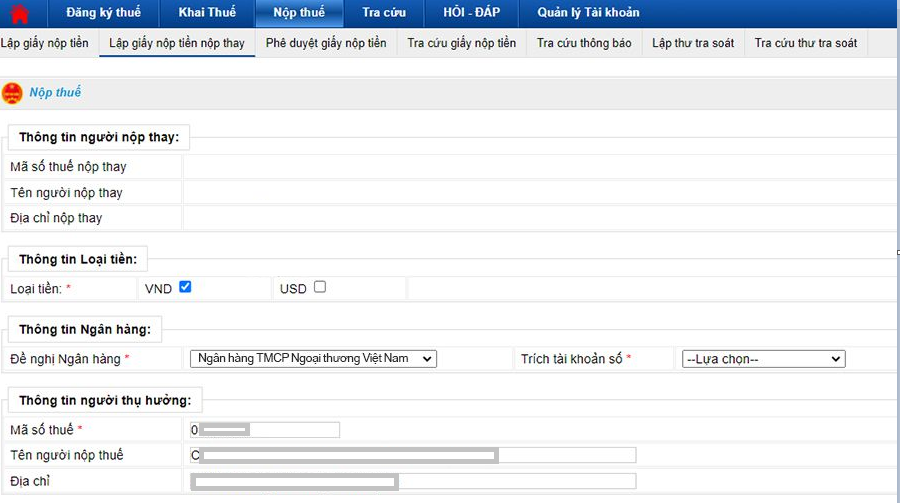900x503 pixels.
Task: Go to the HỎI - ĐÁP menu
Action: coord(470,13)
